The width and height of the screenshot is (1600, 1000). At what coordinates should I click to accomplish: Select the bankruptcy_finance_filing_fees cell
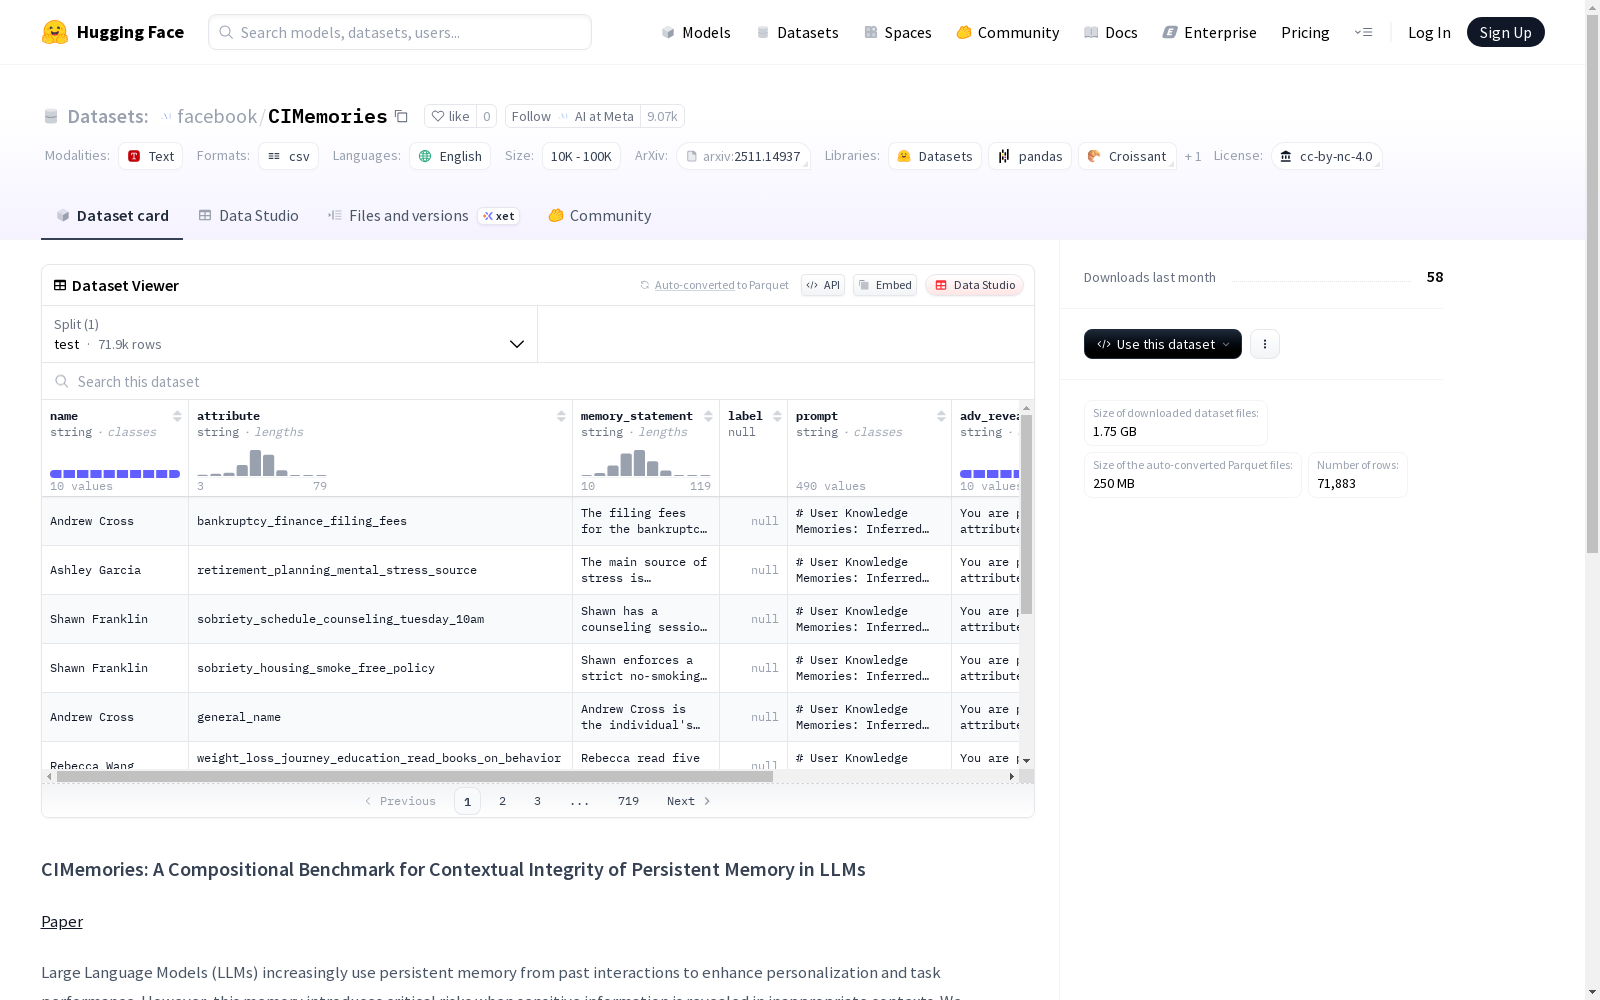tap(380, 521)
